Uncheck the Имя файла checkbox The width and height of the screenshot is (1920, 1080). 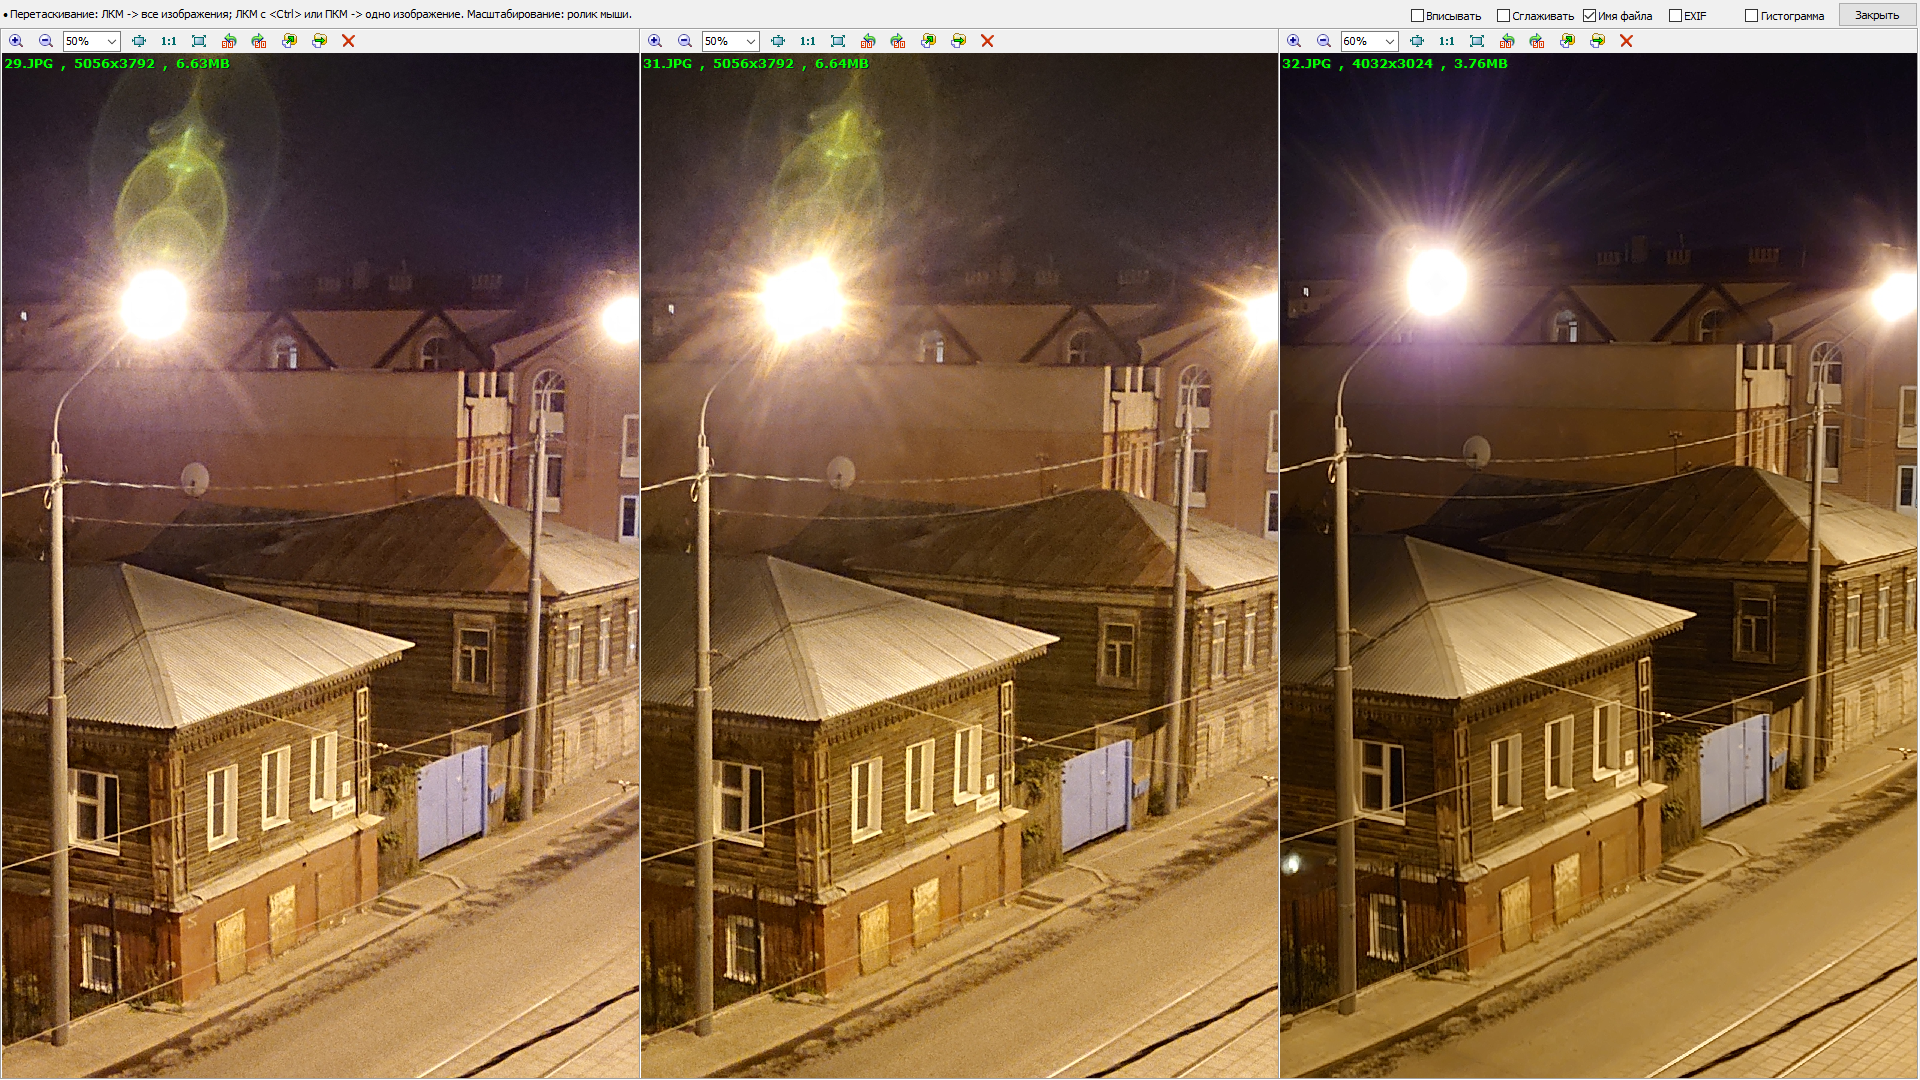[1589, 15]
